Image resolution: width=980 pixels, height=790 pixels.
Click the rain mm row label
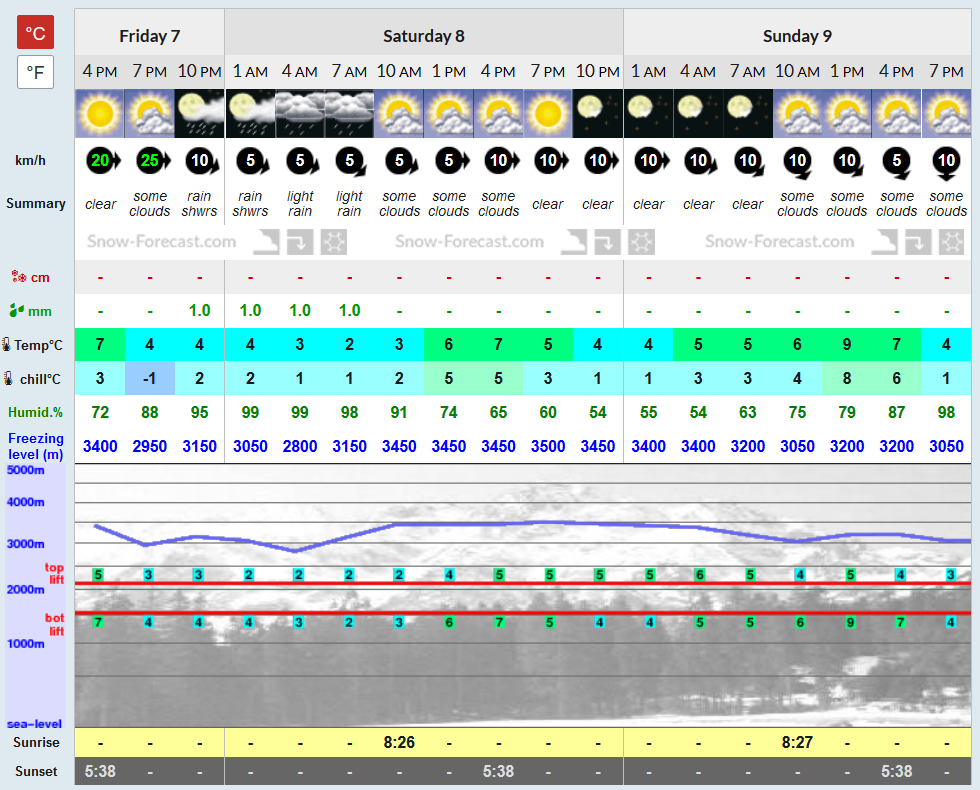pyautogui.click(x=31, y=311)
